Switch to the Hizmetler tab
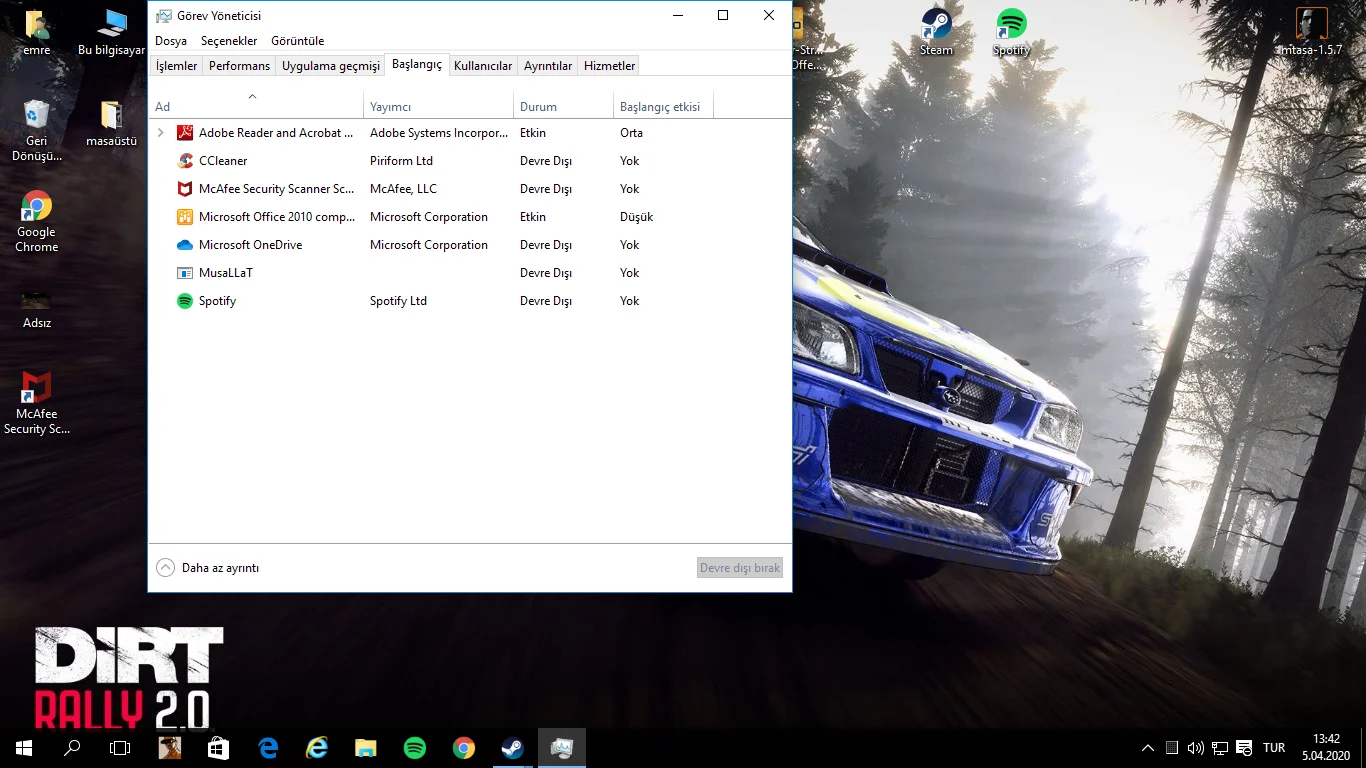 coord(609,66)
